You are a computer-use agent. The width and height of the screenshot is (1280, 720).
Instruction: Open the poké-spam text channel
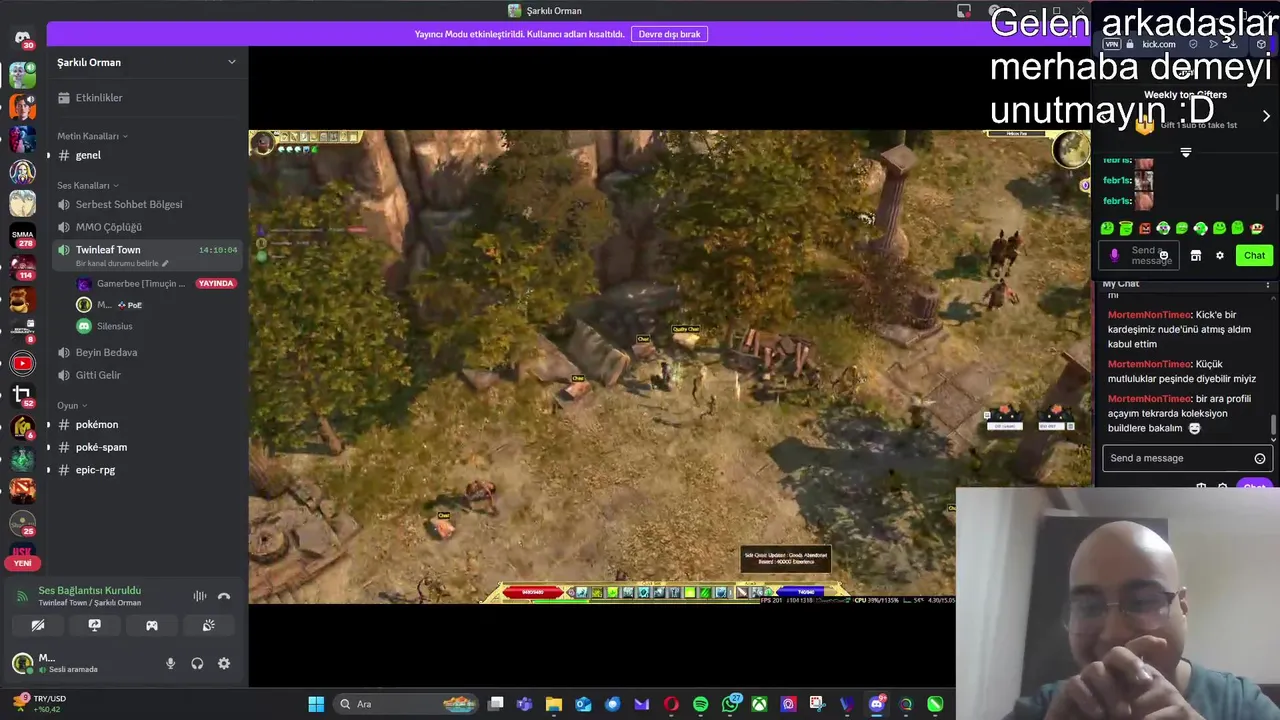147,447
